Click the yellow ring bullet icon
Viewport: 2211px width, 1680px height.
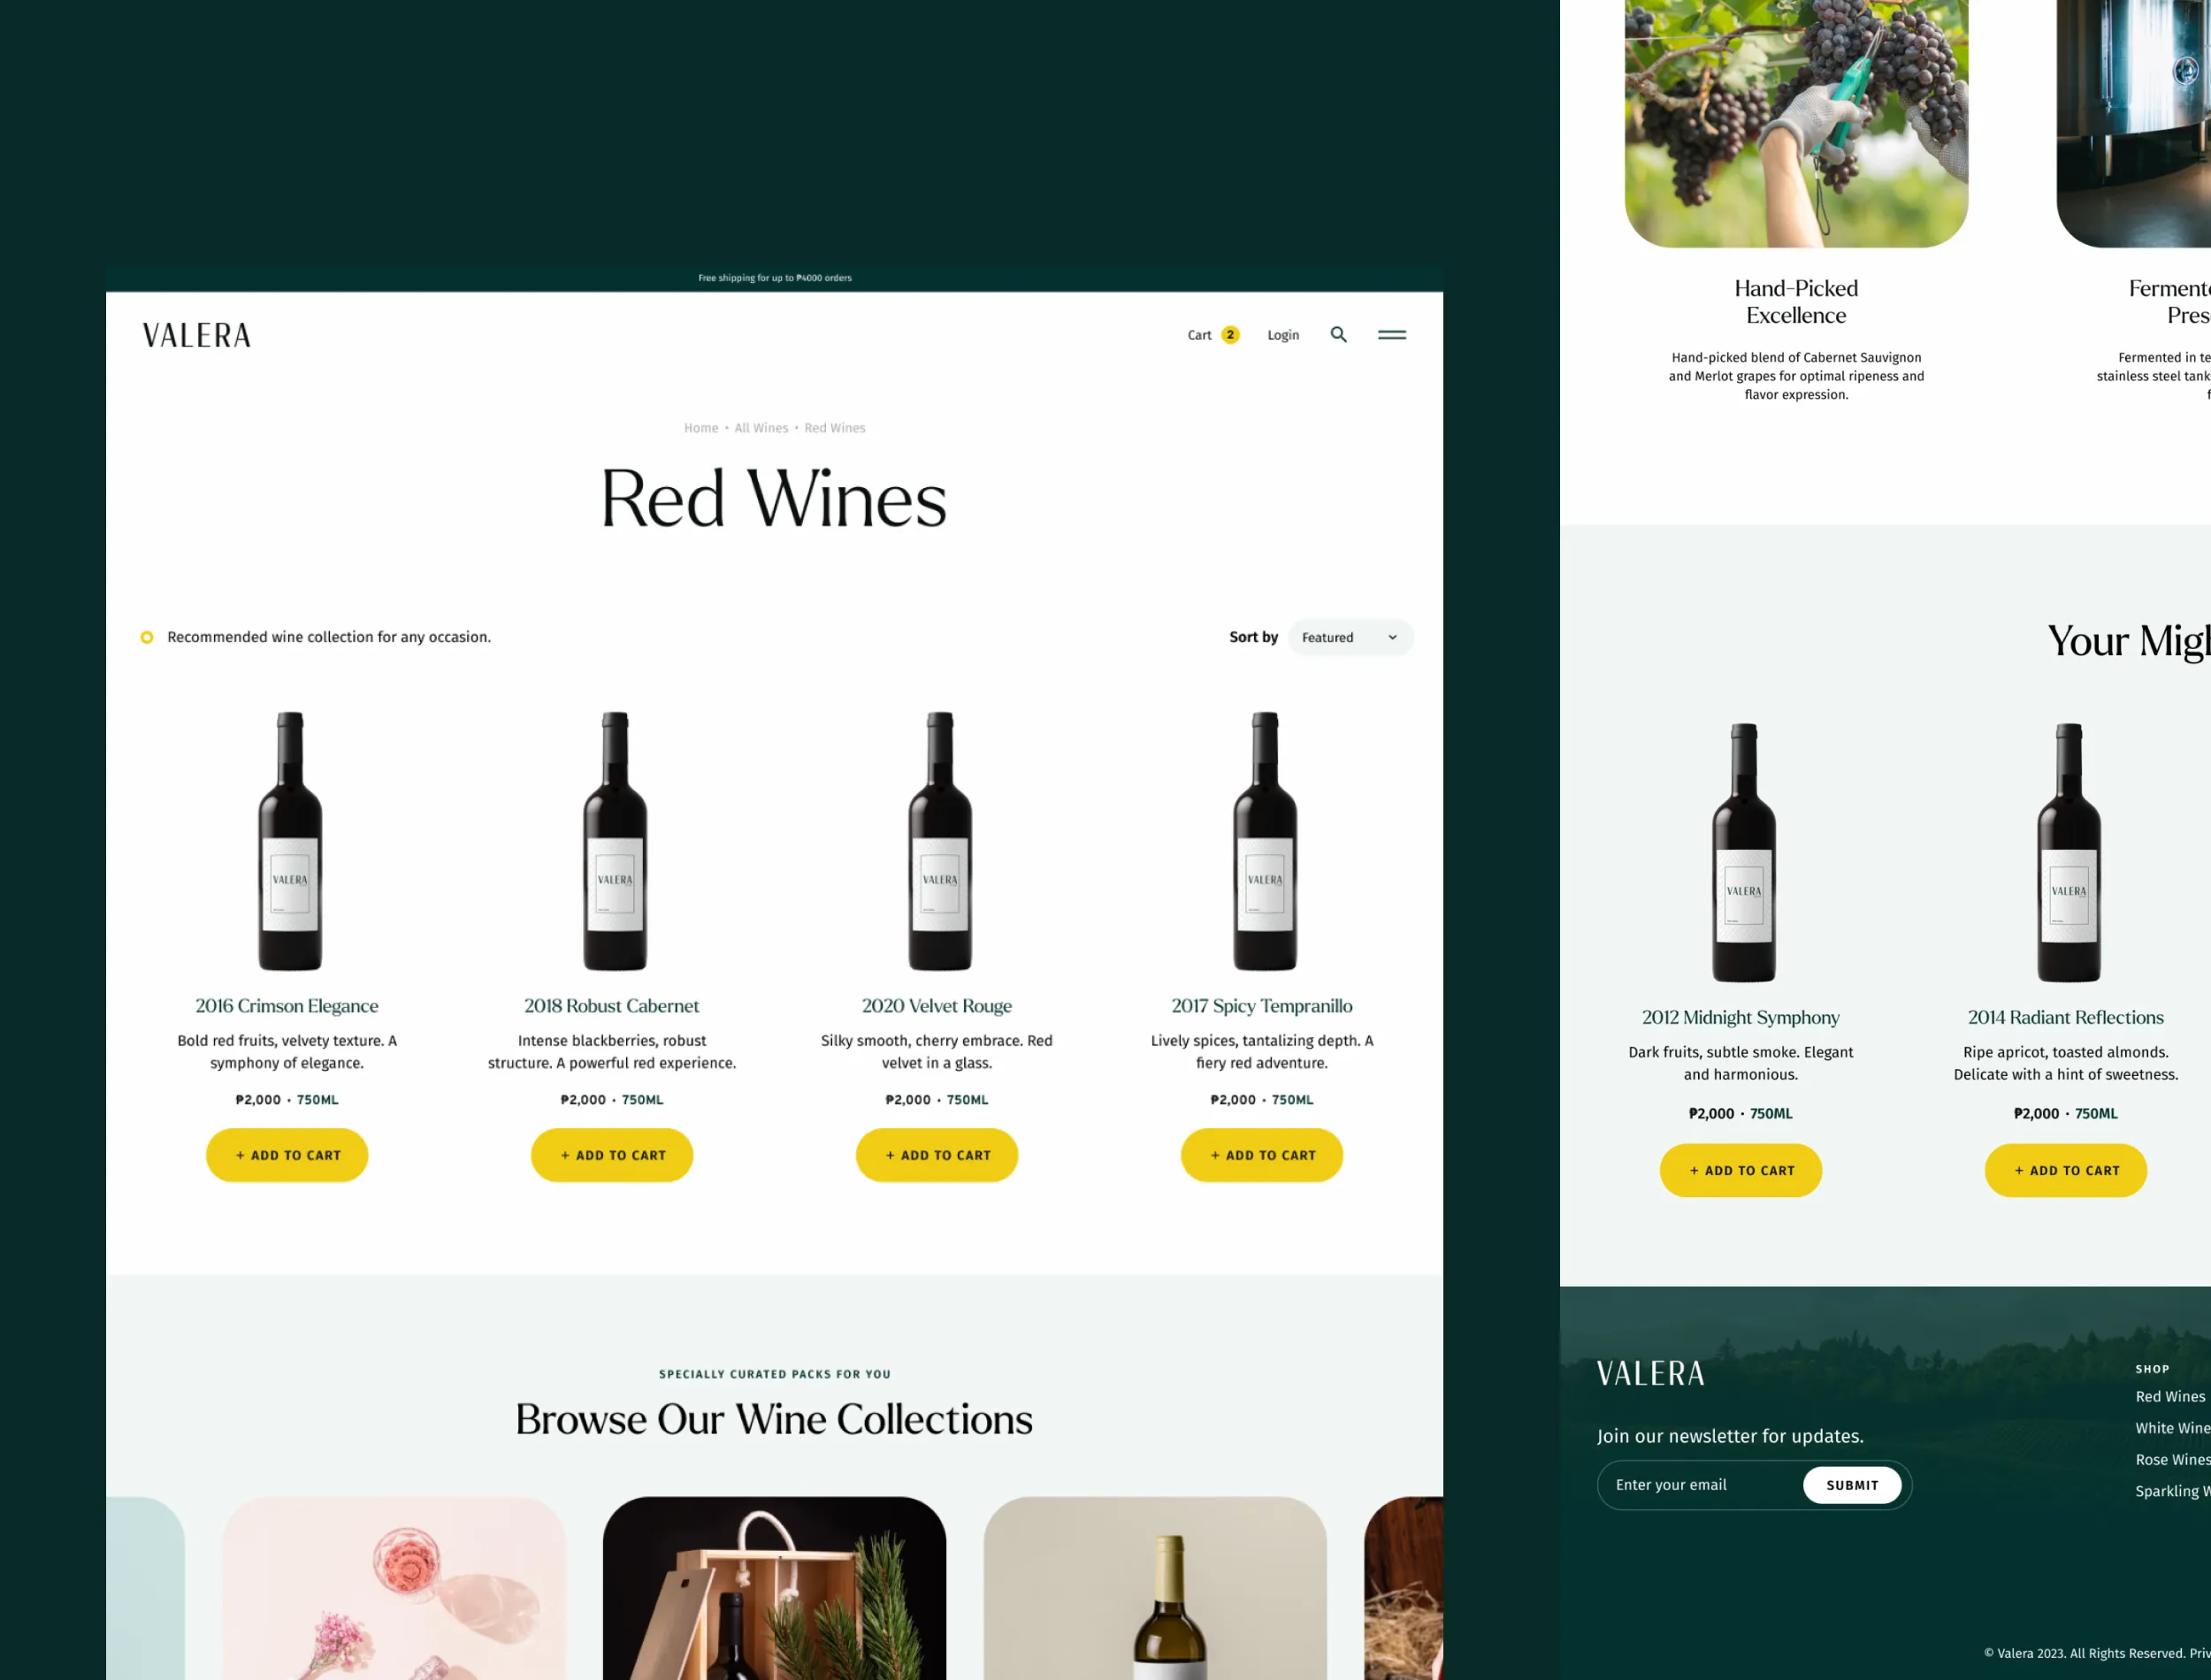(x=147, y=637)
